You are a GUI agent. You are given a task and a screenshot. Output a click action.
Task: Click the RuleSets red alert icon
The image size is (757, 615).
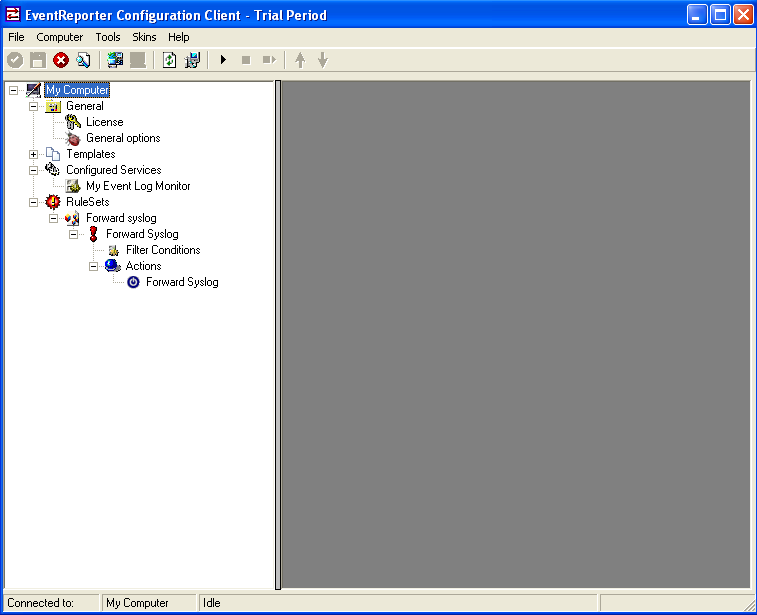tap(53, 202)
